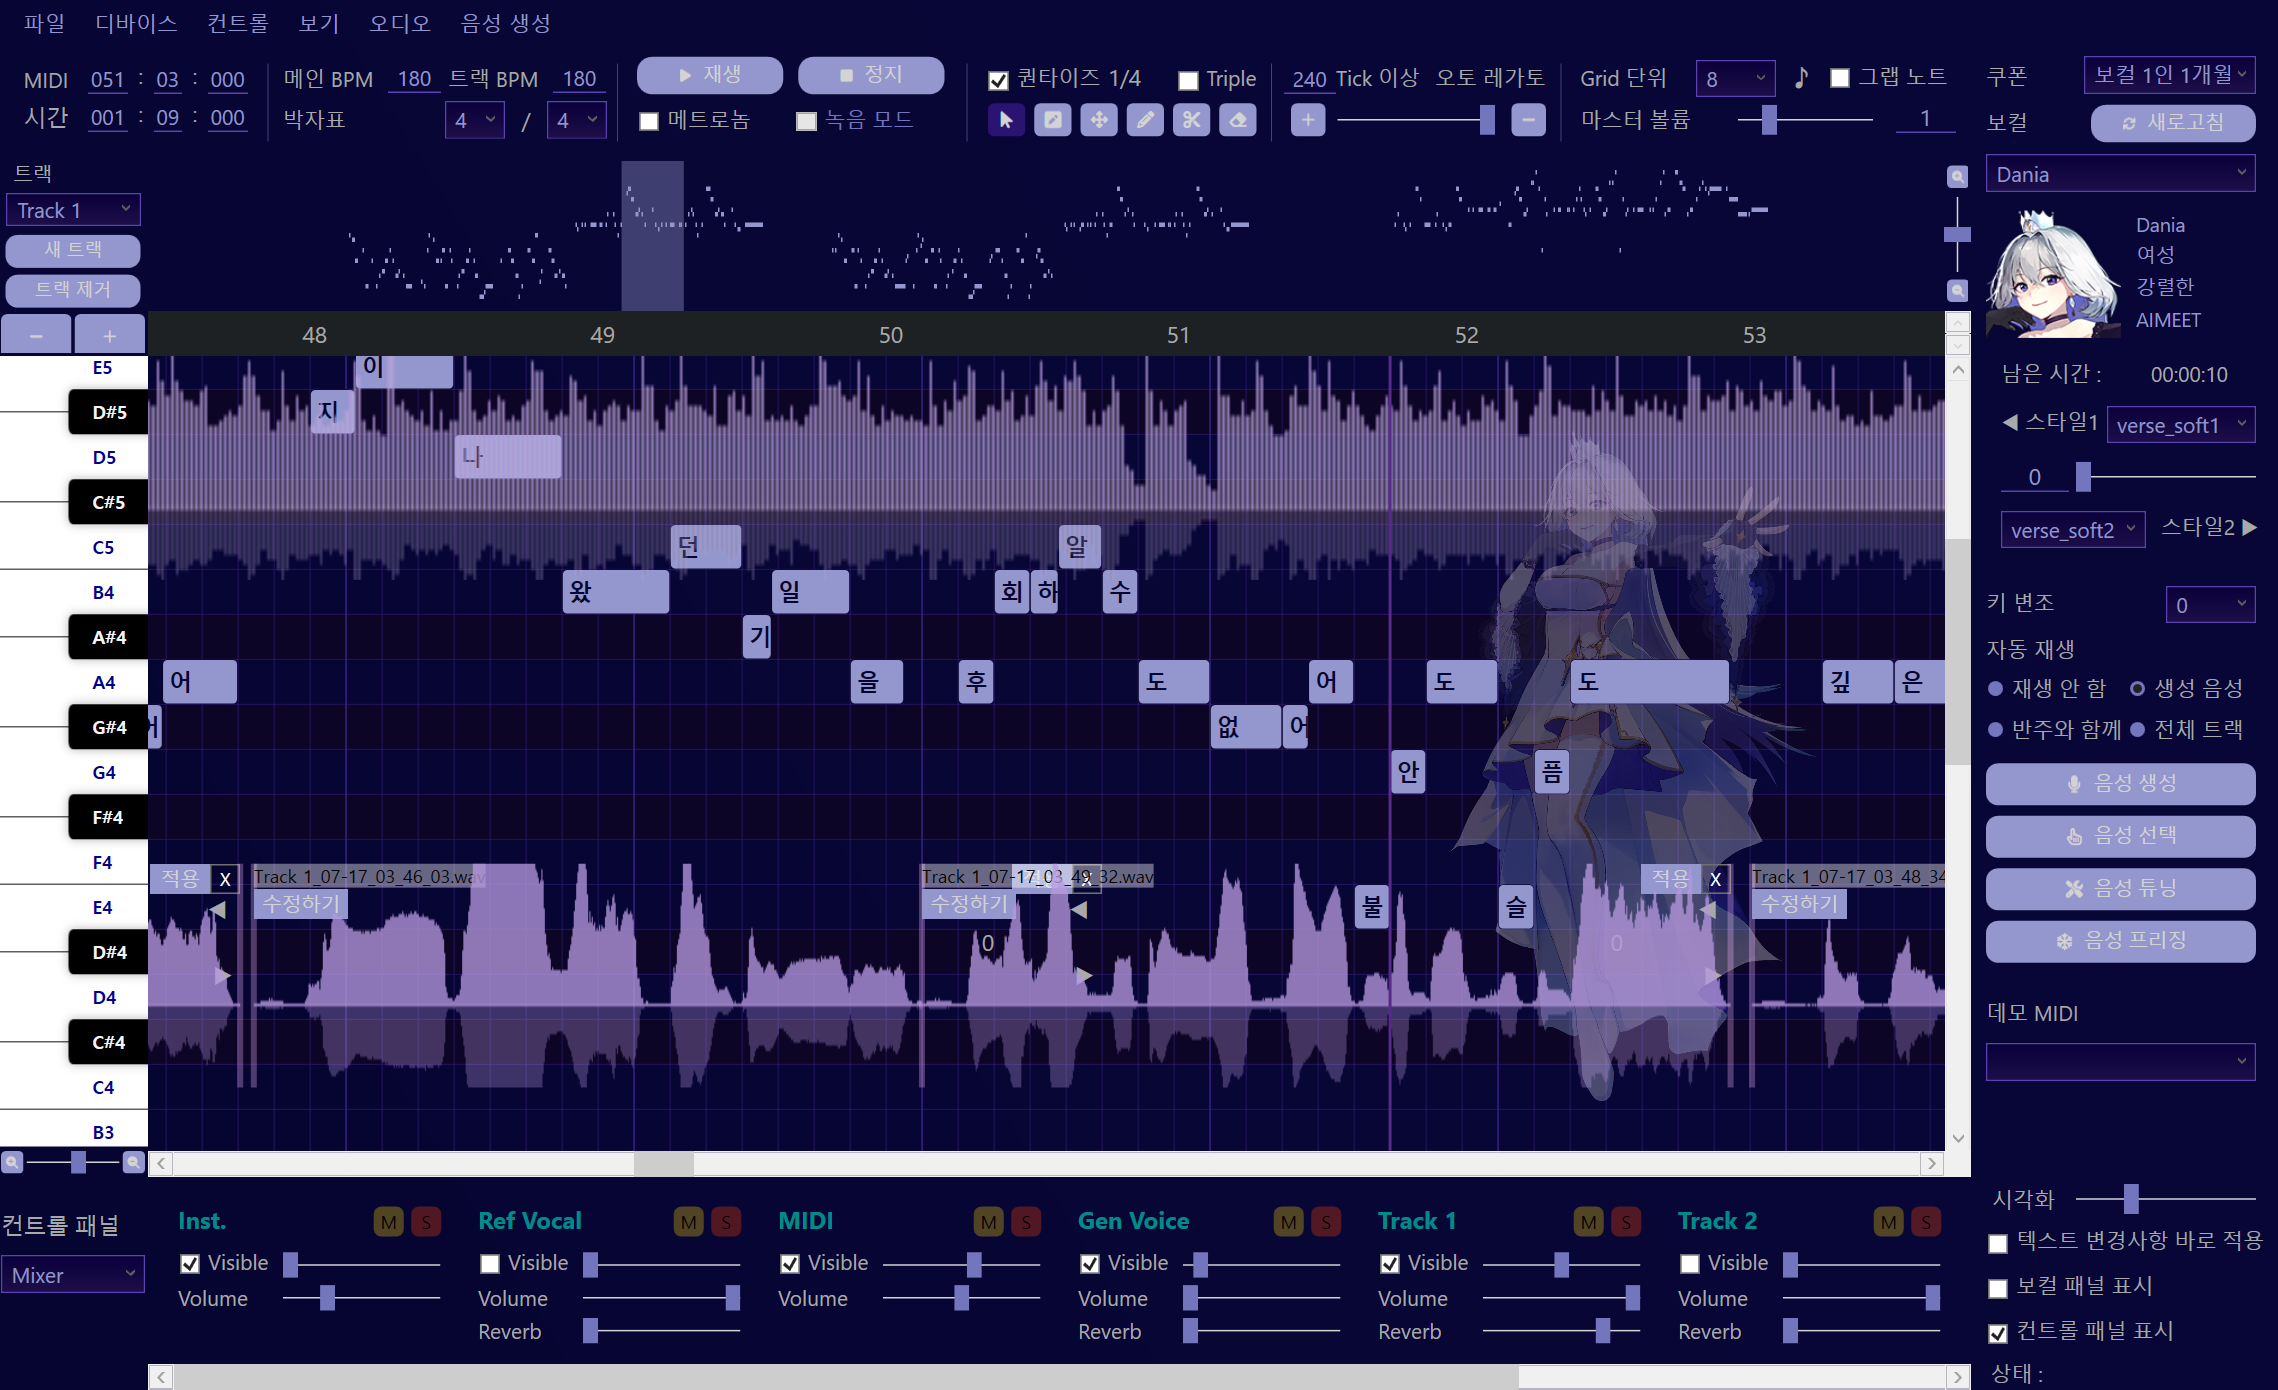2278x1390 pixels.
Task: Solo the MIDI track
Action: (x=1026, y=1222)
